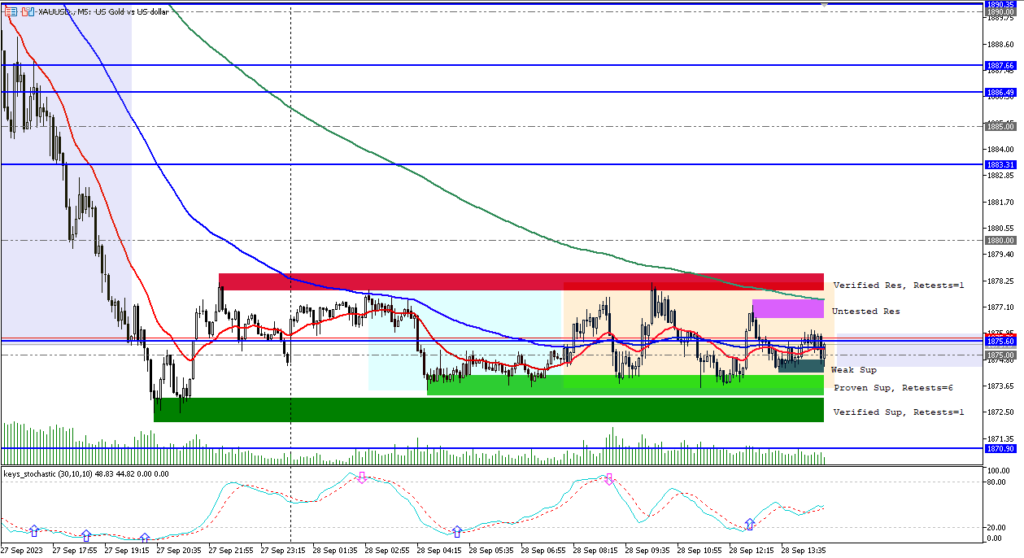
Task: Click the Weak Sup text label
Action: (853, 370)
